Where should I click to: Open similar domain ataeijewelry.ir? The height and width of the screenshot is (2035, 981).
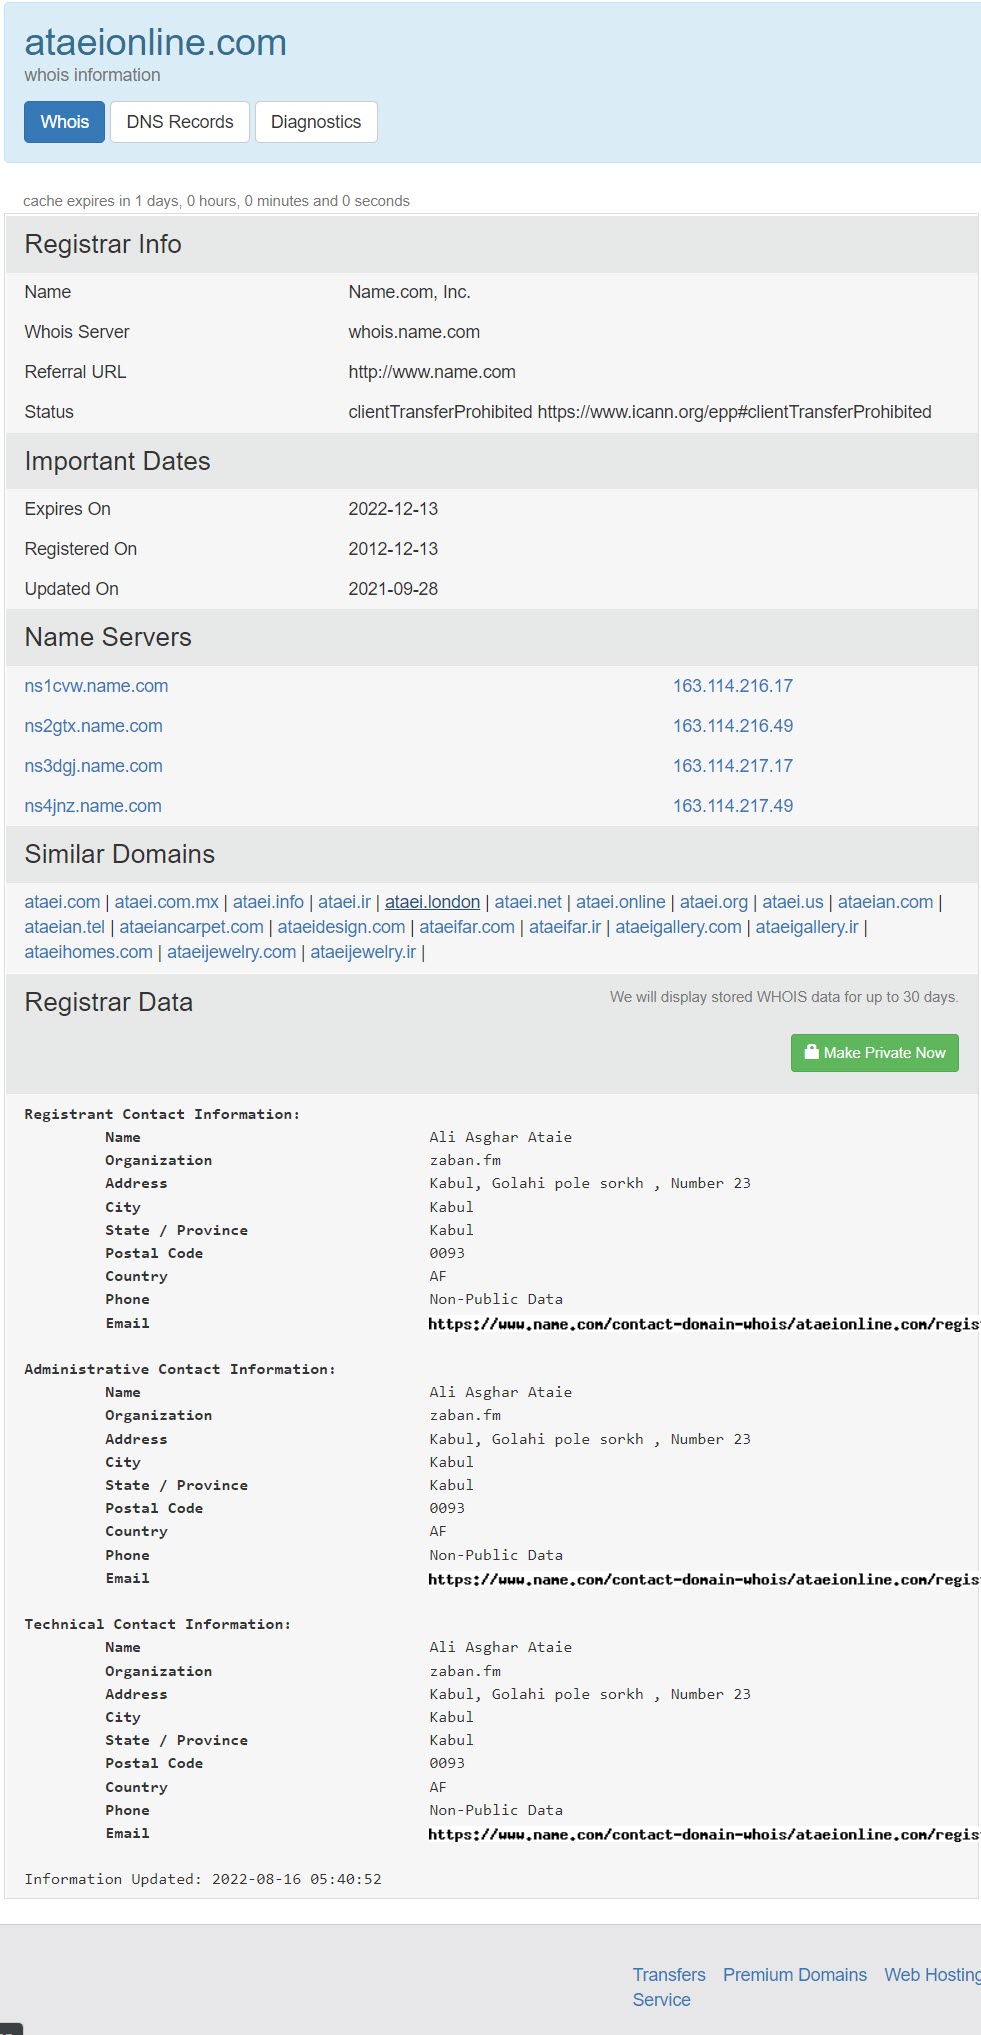pyautogui.click(x=363, y=952)
